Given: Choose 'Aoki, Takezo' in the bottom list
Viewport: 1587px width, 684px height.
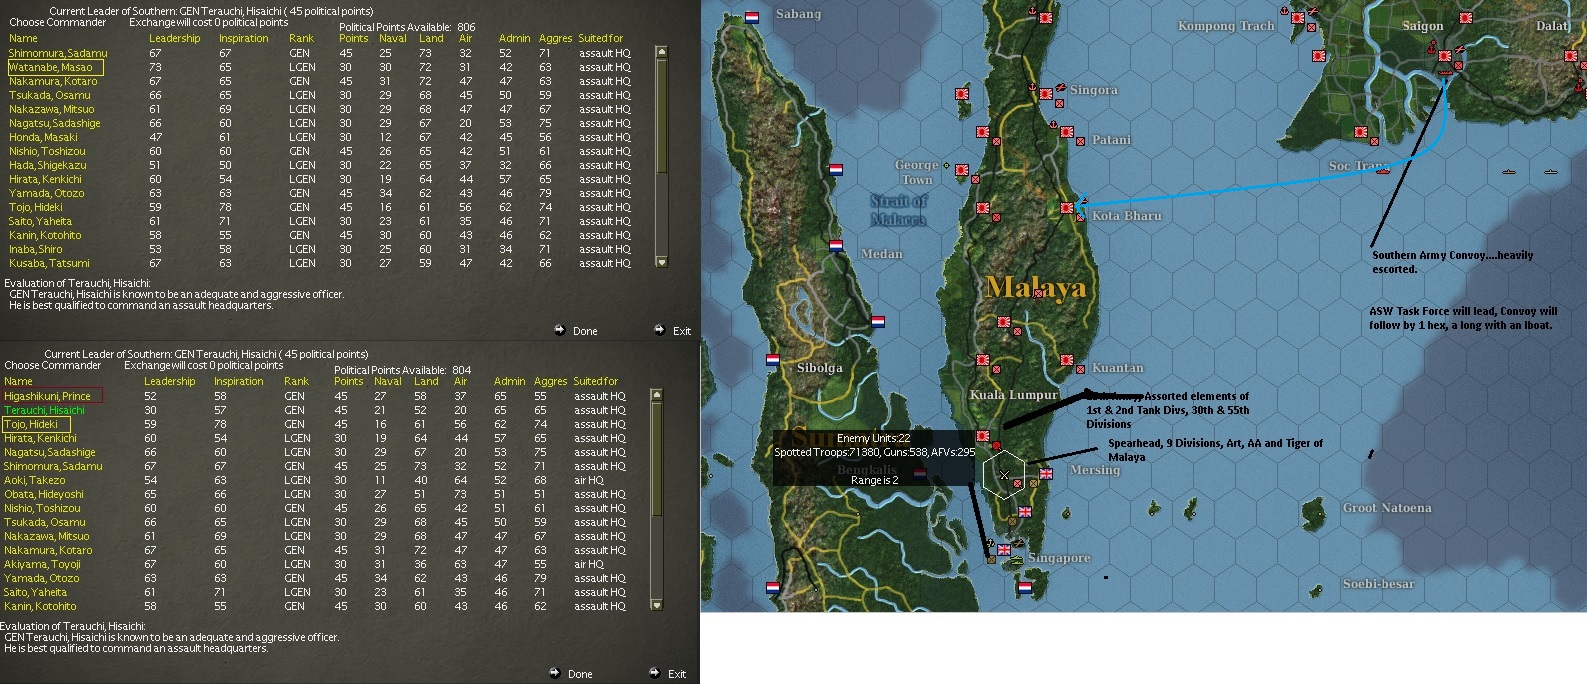Looking at the screenshot, I should pyautogui.click(x=35, y=481).
